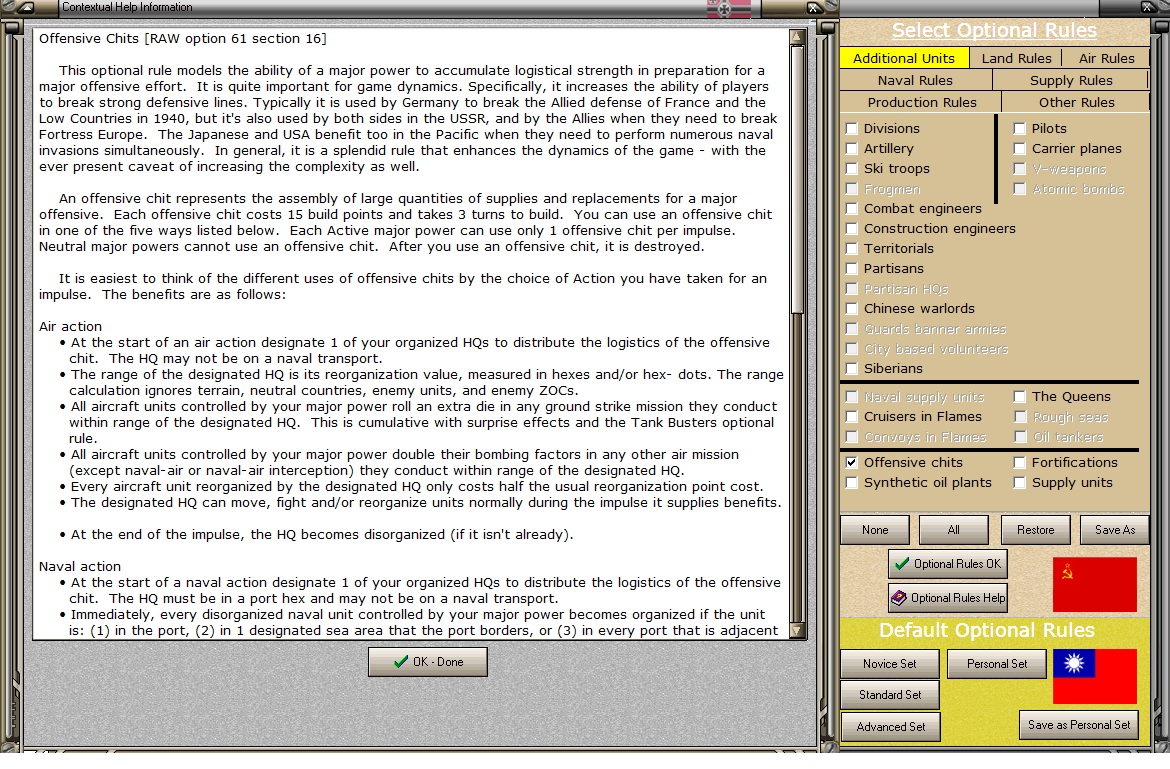Click the Restore button
The image size is (1170, 769).
click(x=1036, y=530)
